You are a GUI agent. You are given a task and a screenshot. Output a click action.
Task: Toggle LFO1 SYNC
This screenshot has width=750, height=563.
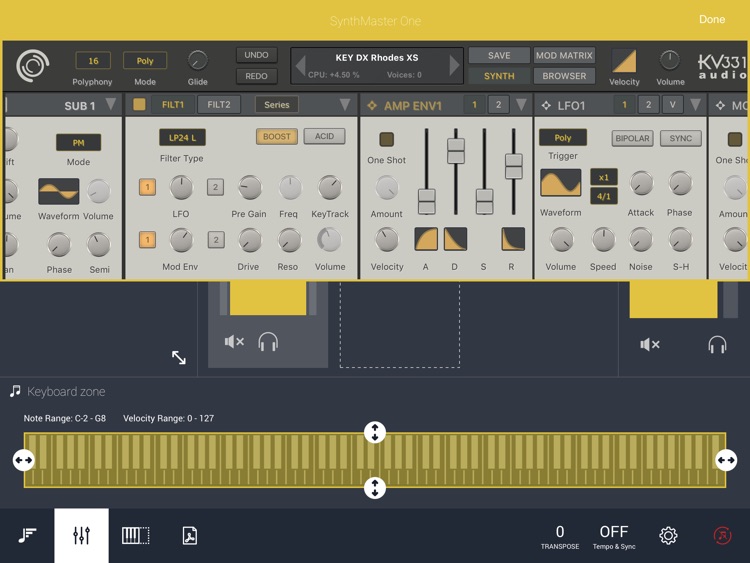(x=681, y=138)
